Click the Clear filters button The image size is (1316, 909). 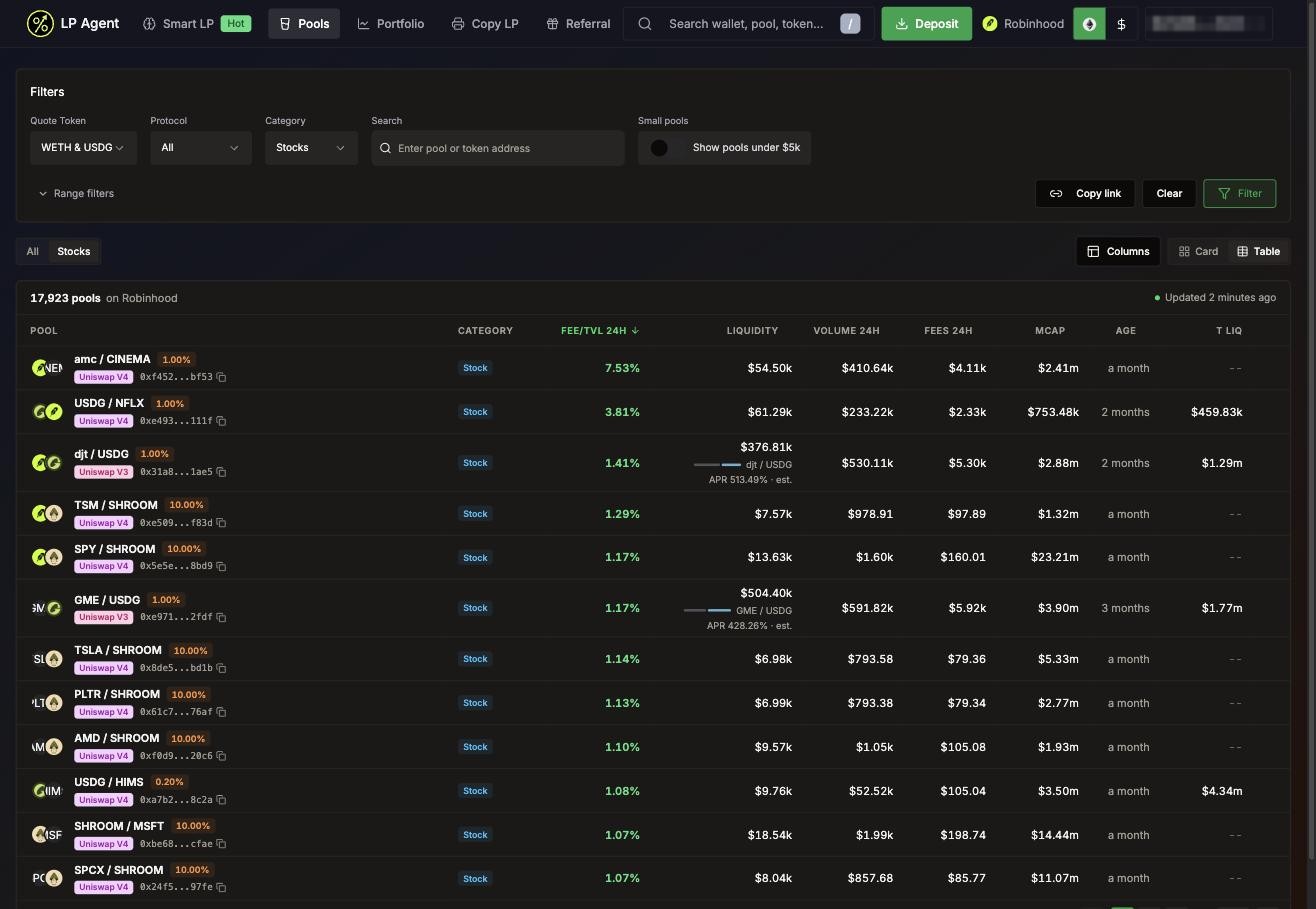(1169, 193)
